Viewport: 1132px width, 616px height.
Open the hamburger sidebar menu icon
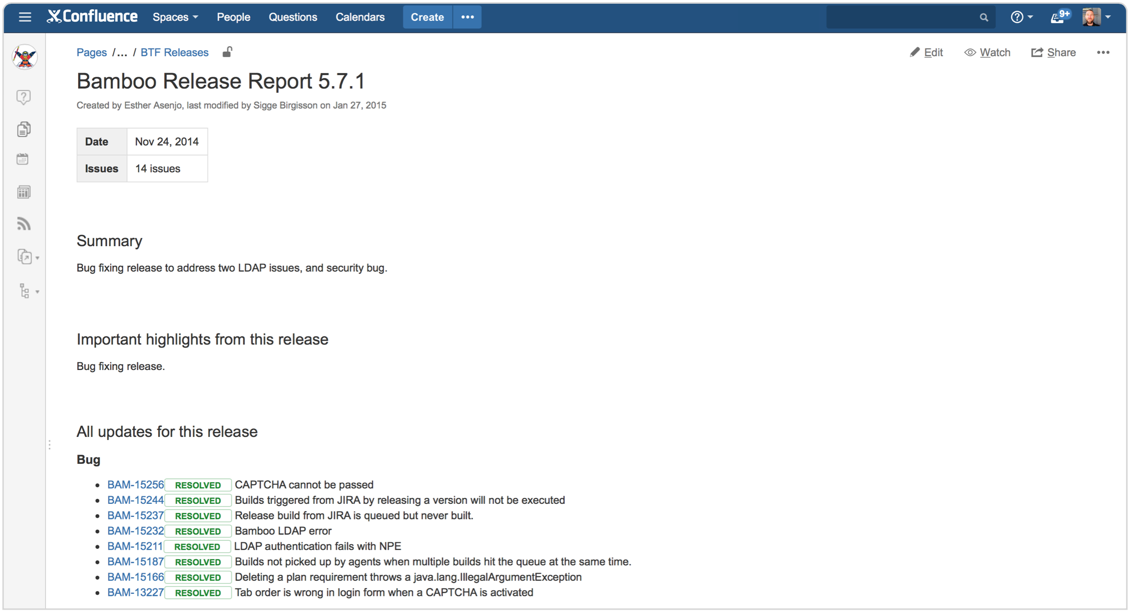pyautogui.click(x=25, y=17)
